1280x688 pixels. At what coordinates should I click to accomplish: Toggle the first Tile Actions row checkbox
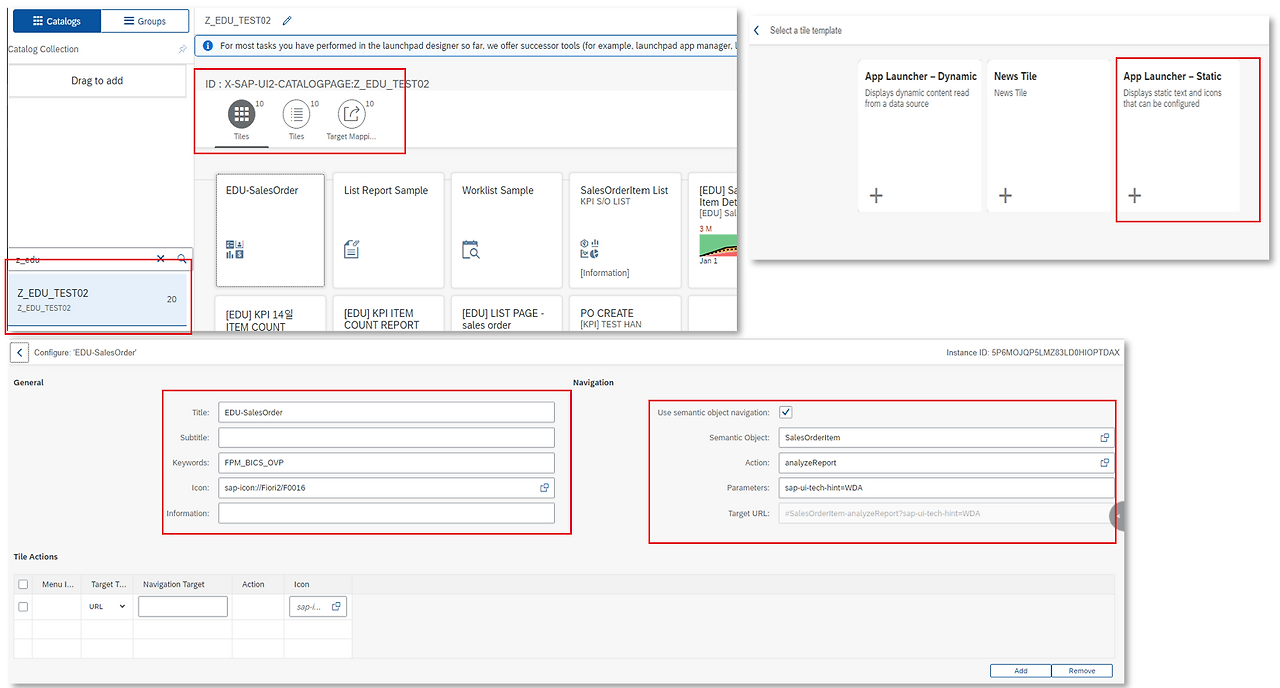click(23, 606)
